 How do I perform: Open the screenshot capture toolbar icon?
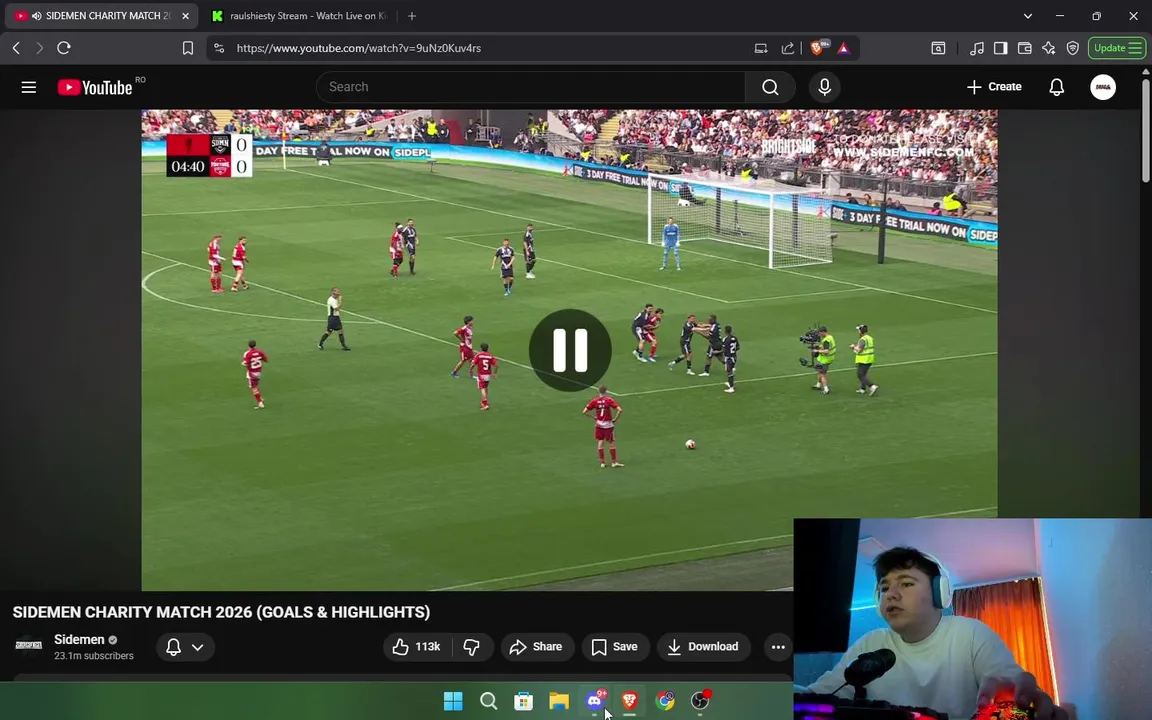[x=938, y=48]
